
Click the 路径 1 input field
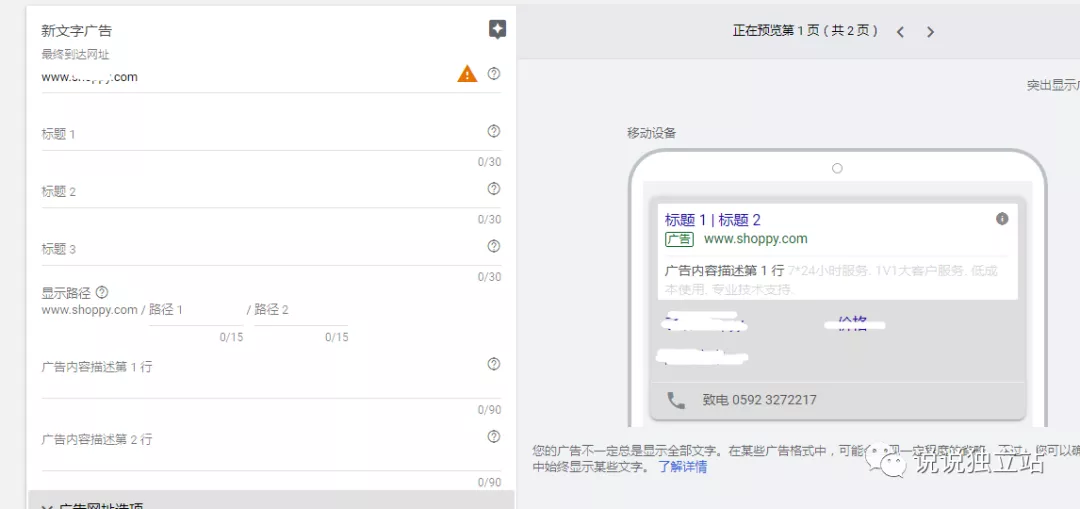coord(196,311)
